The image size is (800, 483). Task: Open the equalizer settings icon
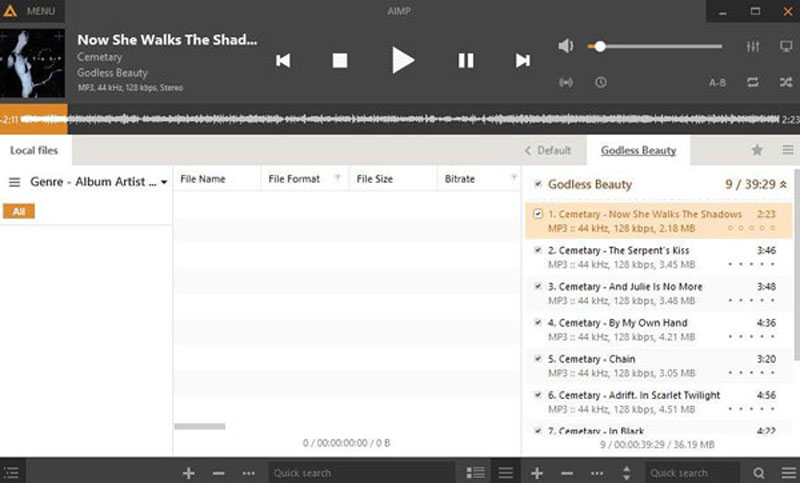(x=753, y=46)
